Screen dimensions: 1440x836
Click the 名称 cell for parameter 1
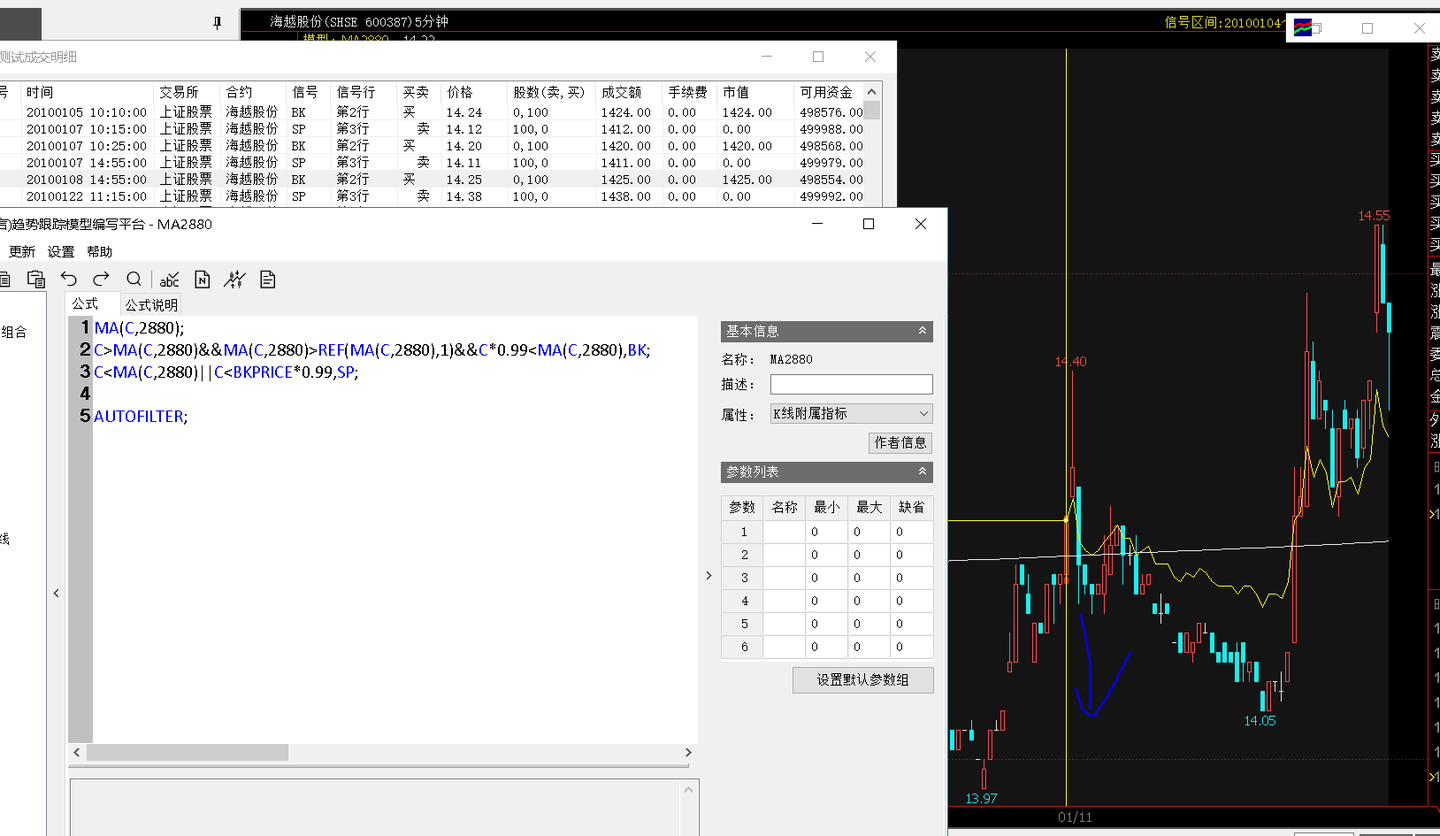pyautogui.click(x=784, y=532)
